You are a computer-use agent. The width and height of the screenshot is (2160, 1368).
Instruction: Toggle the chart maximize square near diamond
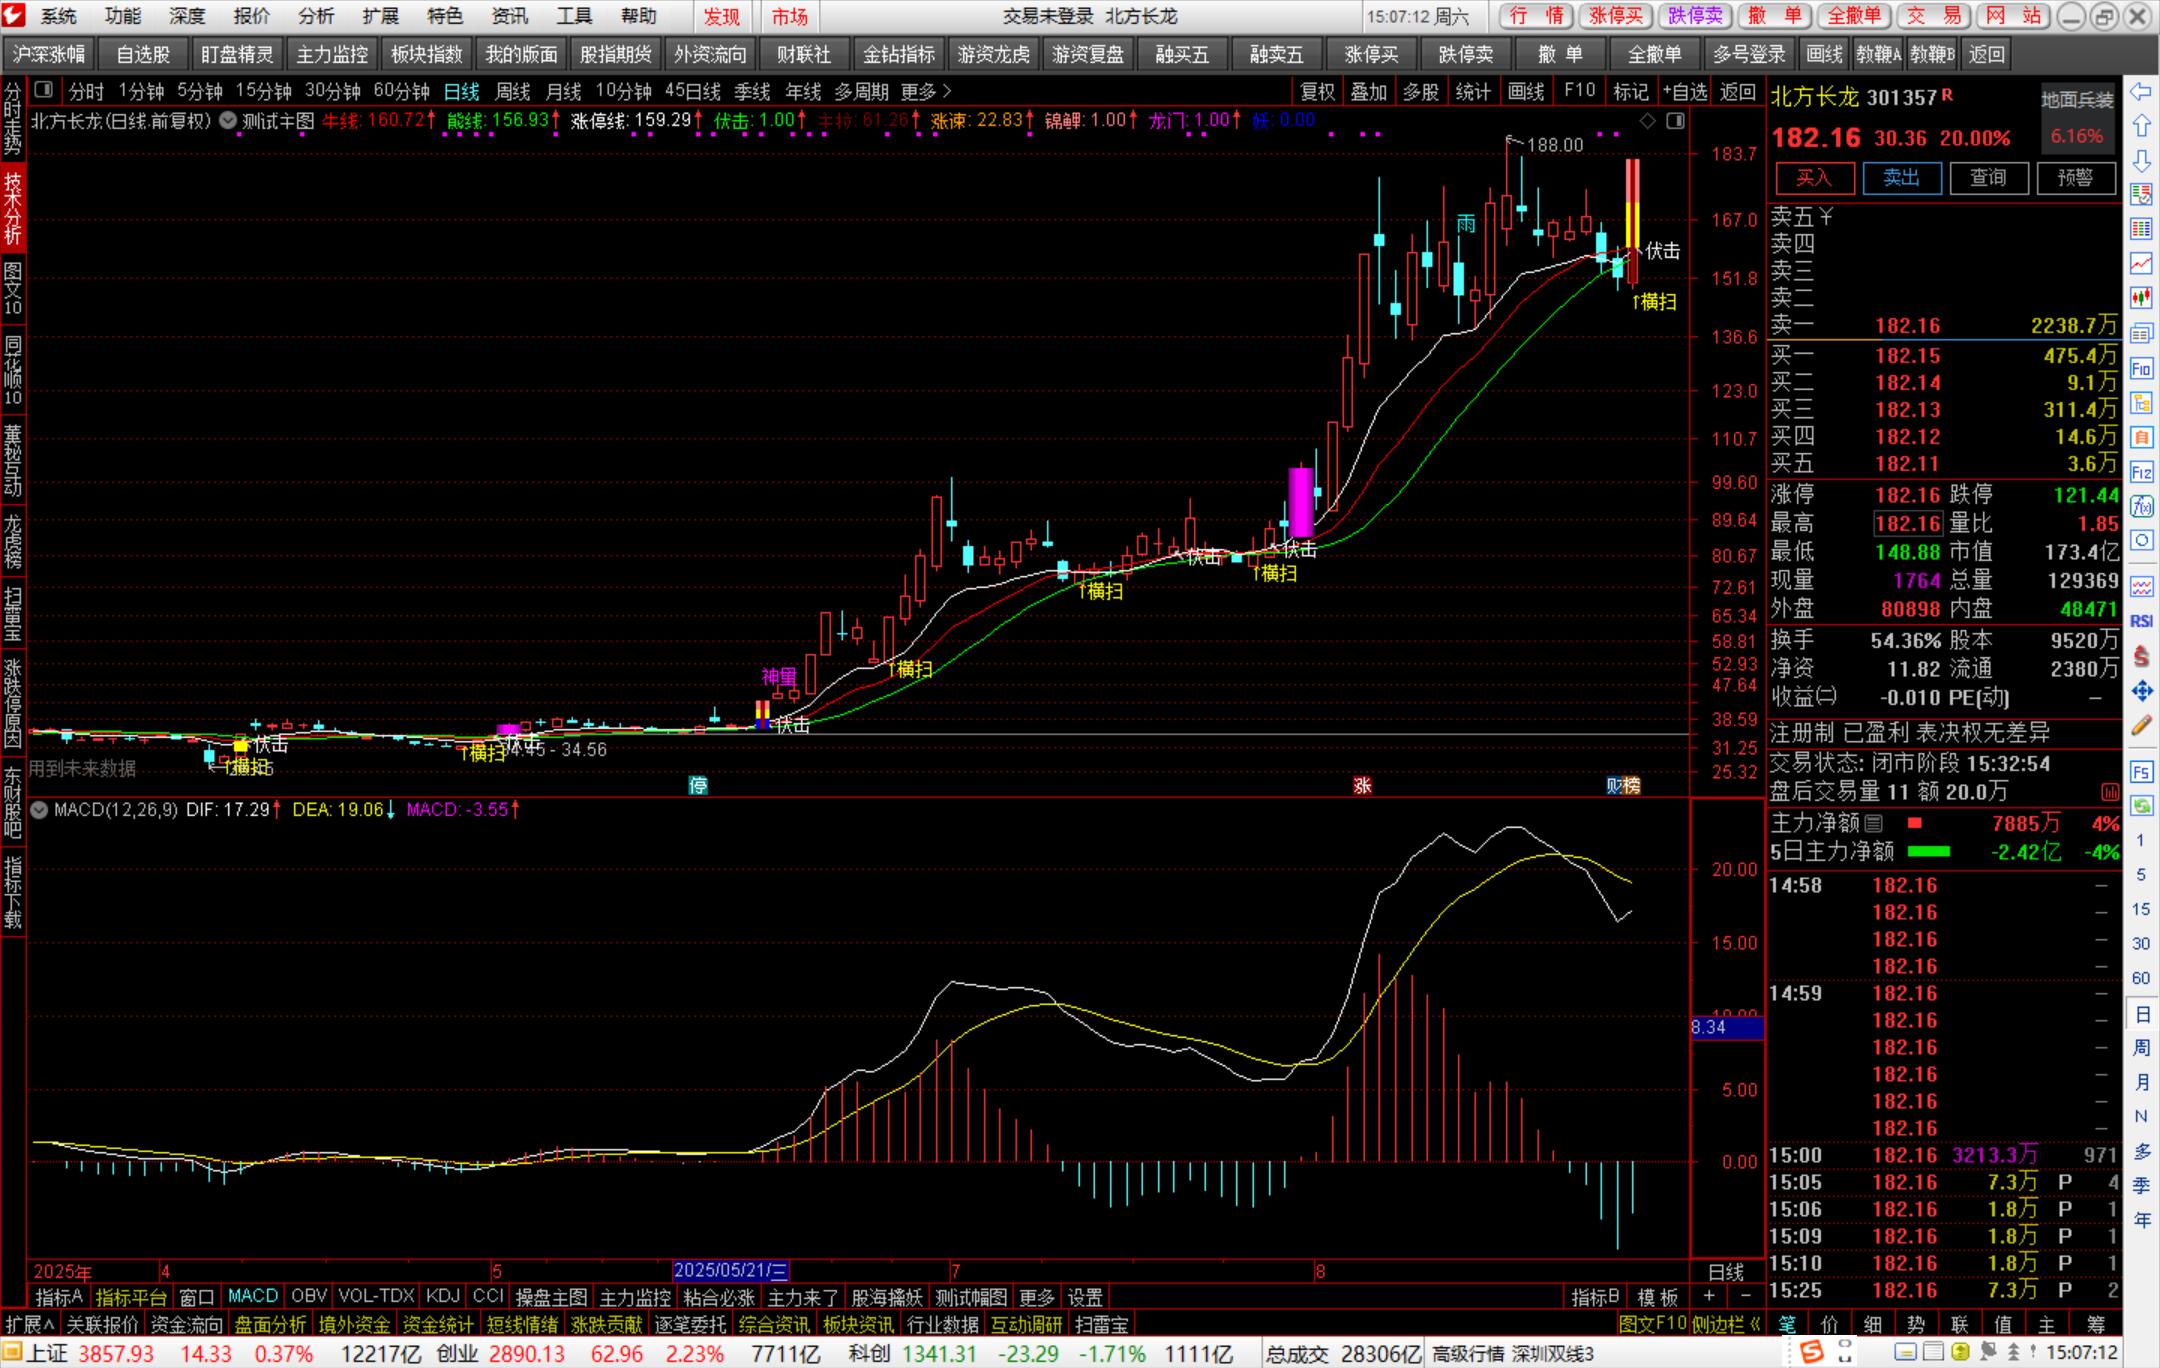click(x=1675, y=121)
